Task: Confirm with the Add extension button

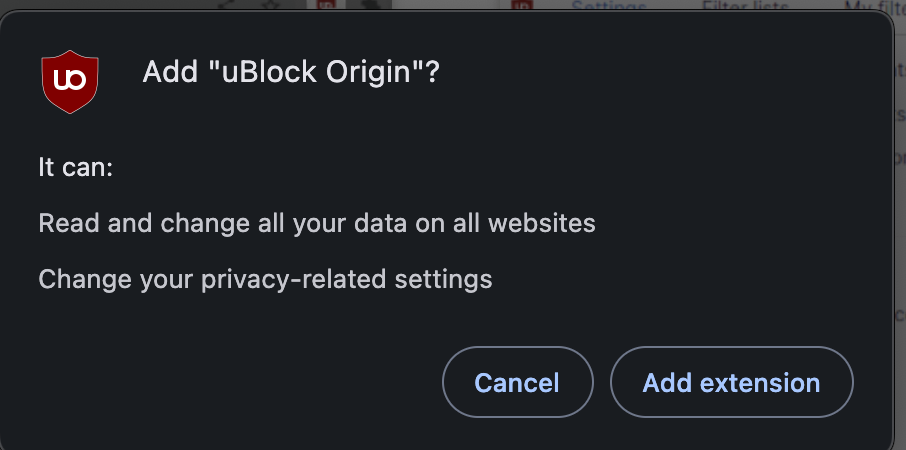Action: pyautogui.click(x=731, y=382)
